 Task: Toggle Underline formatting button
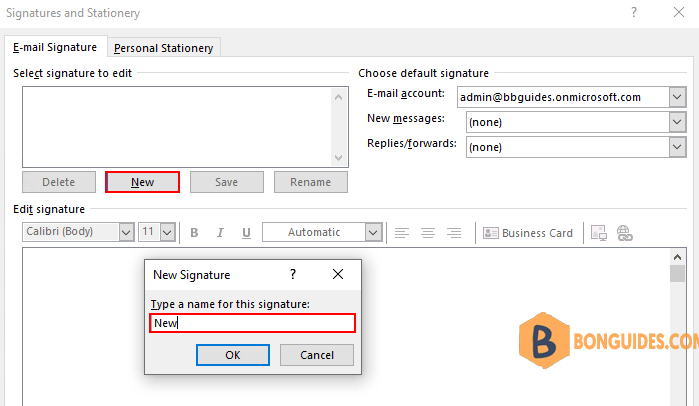click(246, 233)
